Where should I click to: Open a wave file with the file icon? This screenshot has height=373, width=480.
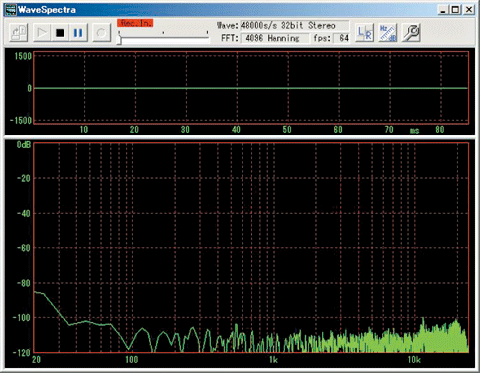(19, 33)
